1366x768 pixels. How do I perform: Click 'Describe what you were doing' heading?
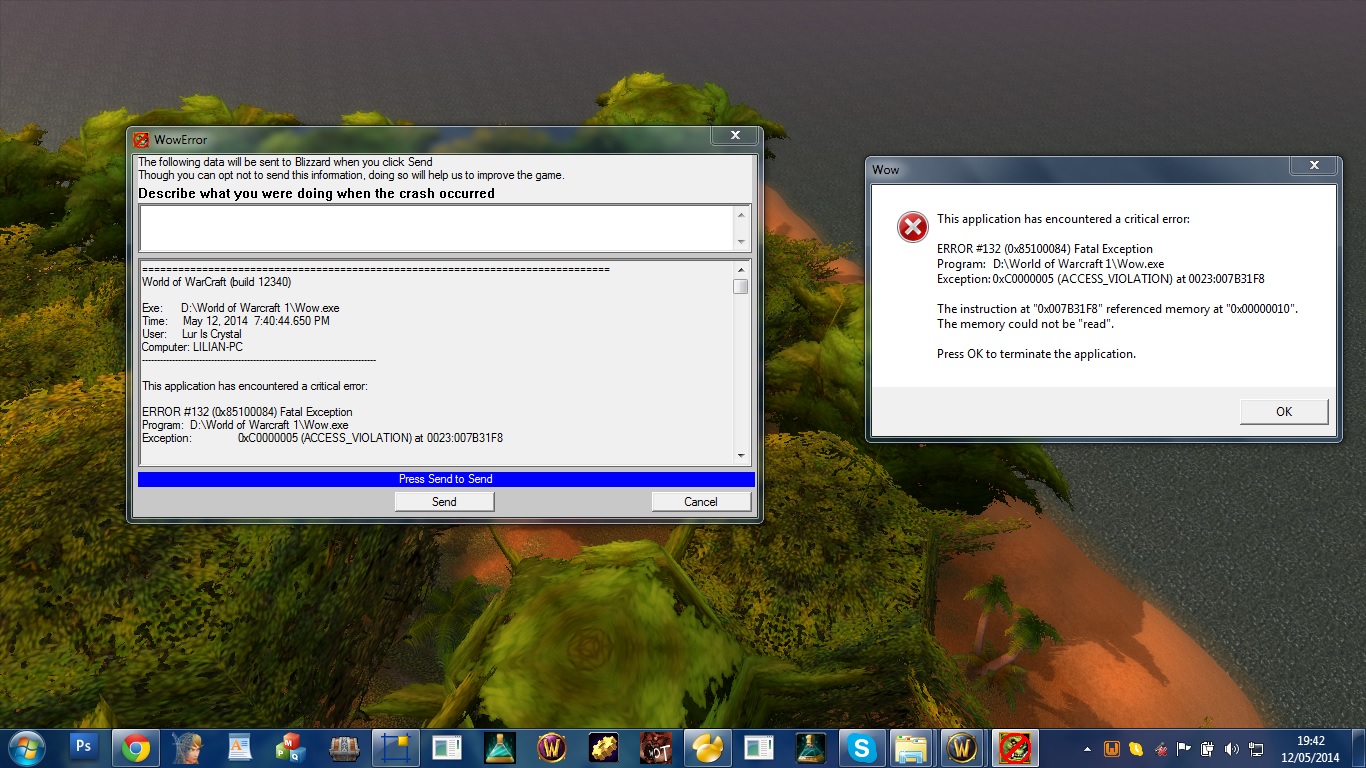[x=316, y=194]
